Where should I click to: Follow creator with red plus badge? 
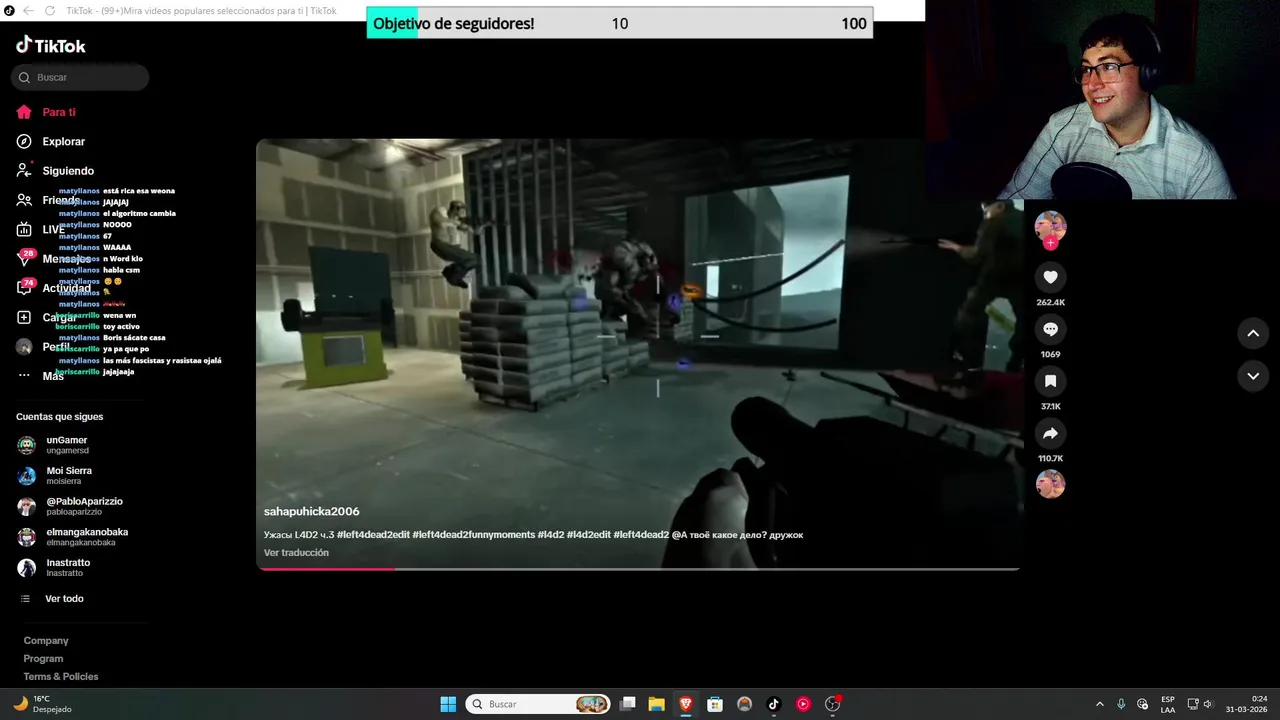(x=1050, y=243)
